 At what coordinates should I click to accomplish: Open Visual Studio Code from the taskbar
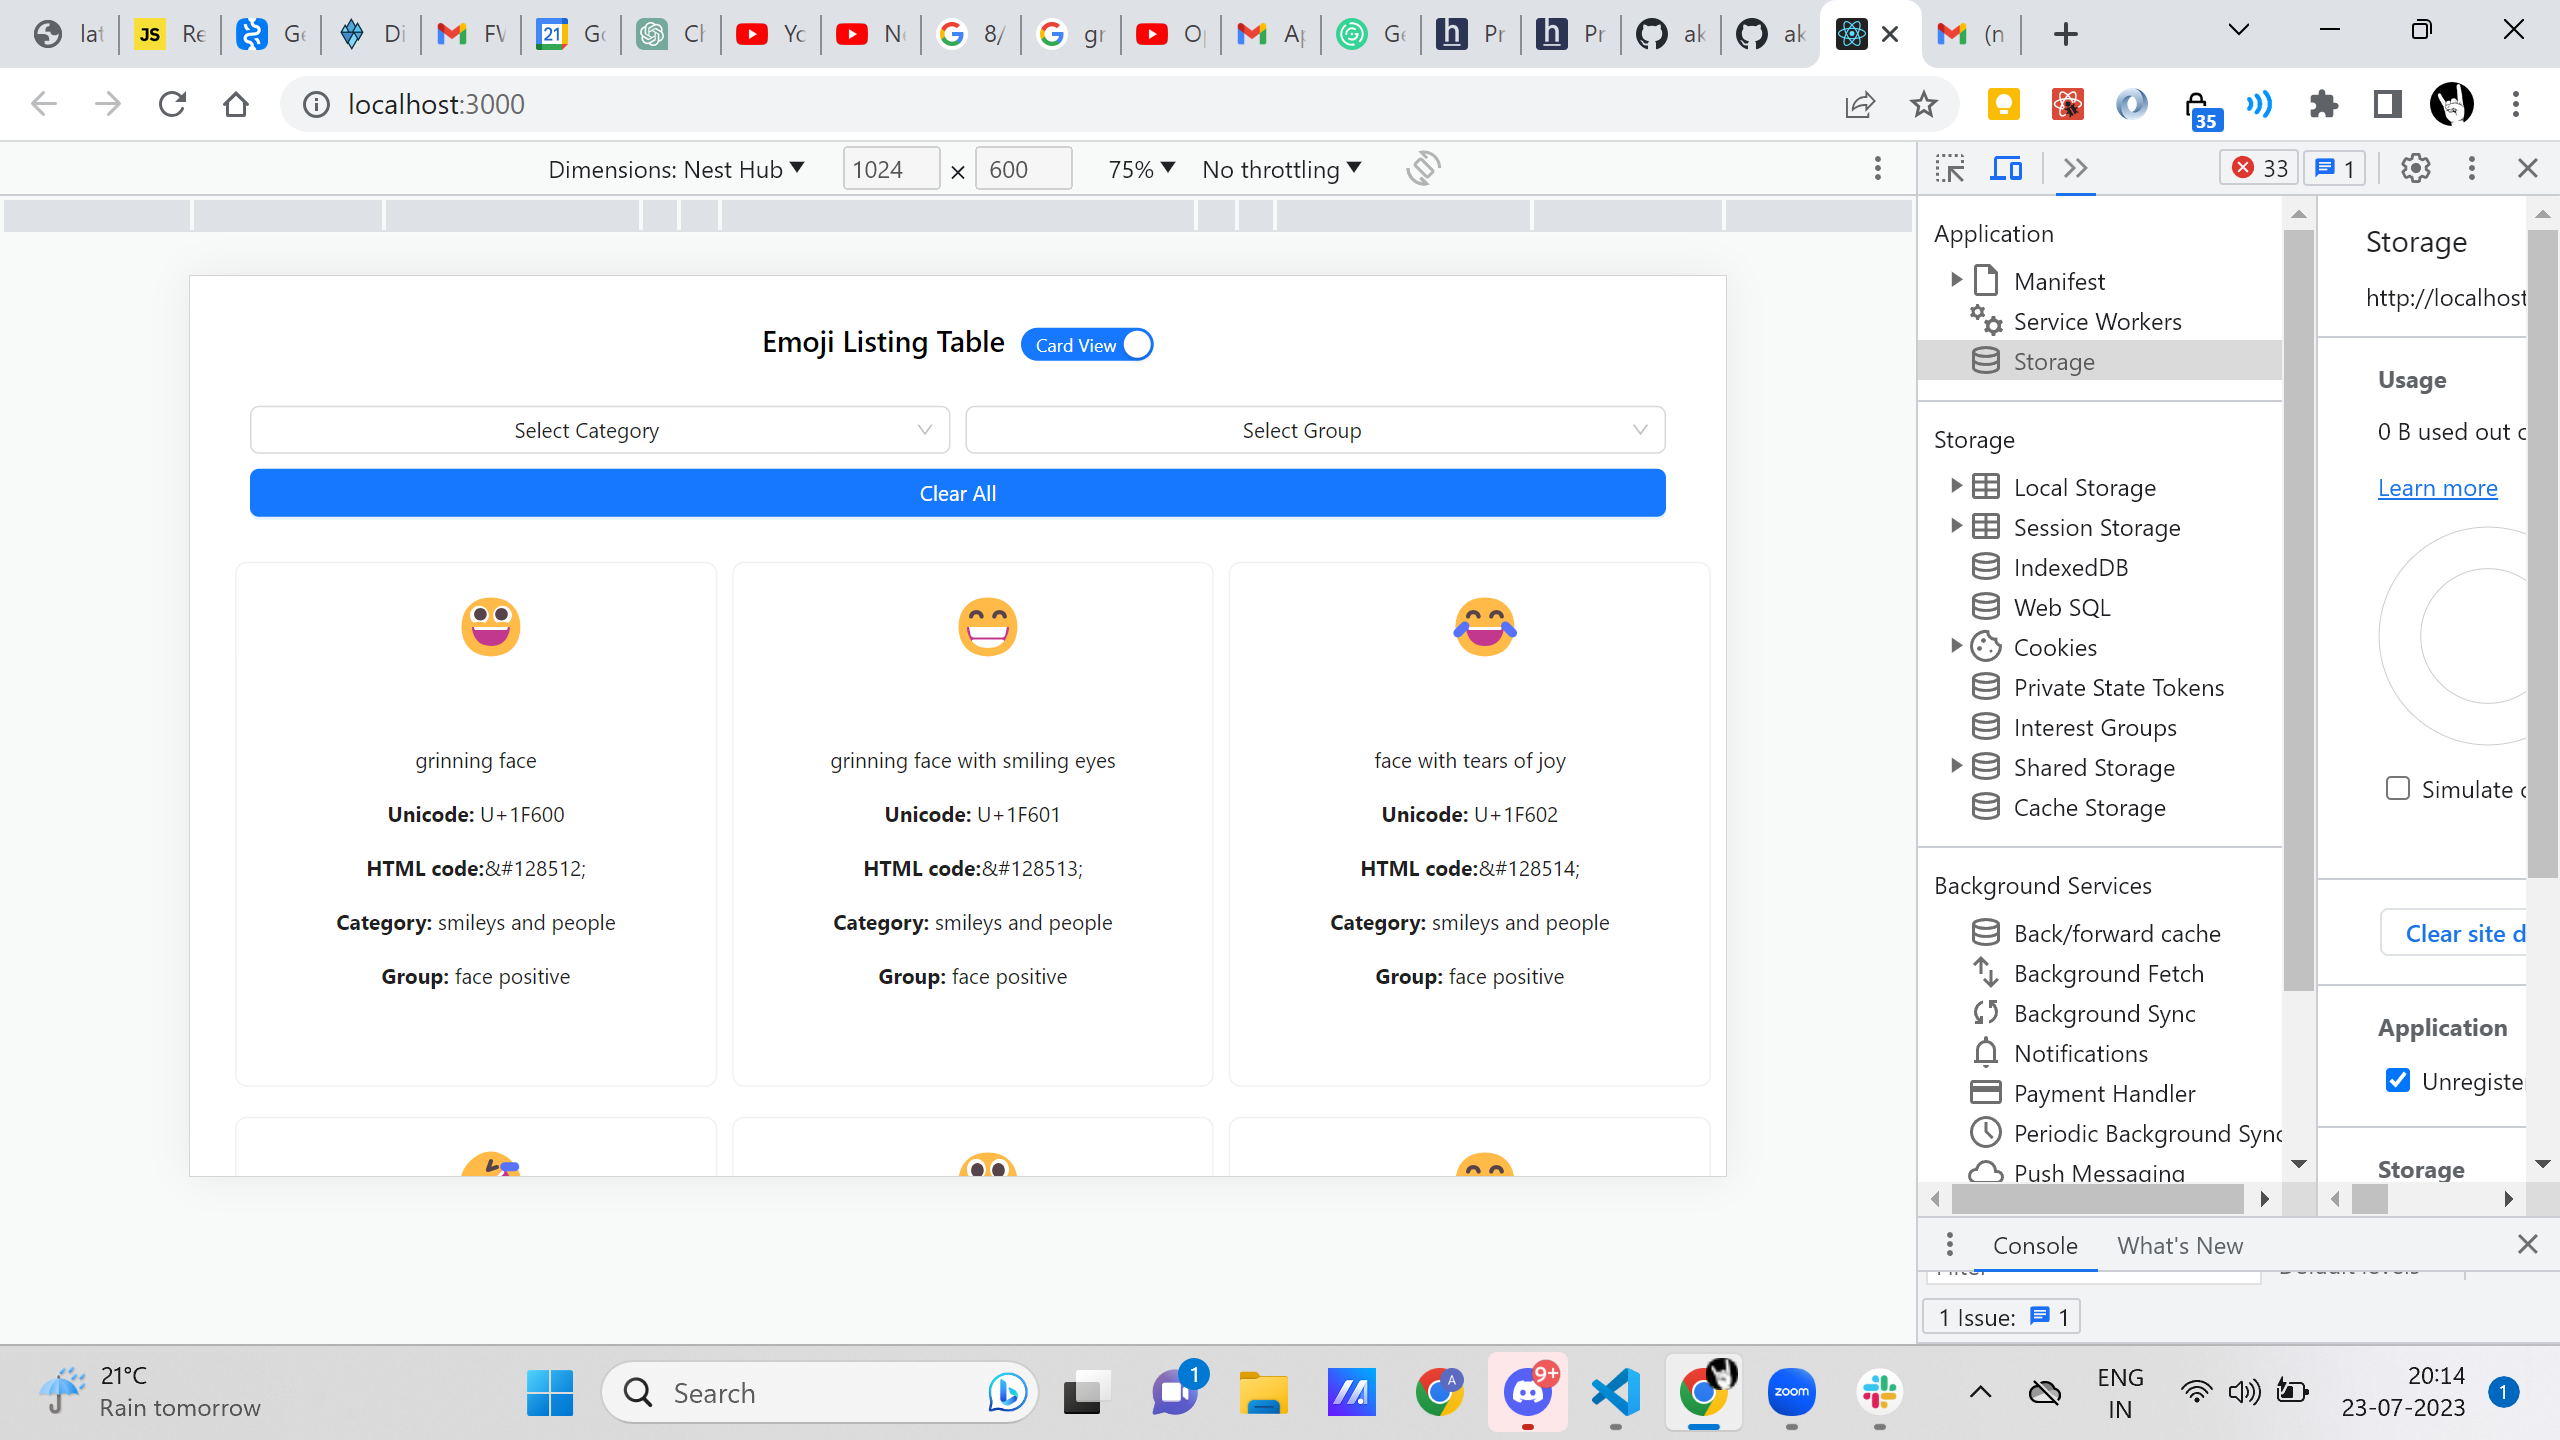click(x=1615, y=1392)
